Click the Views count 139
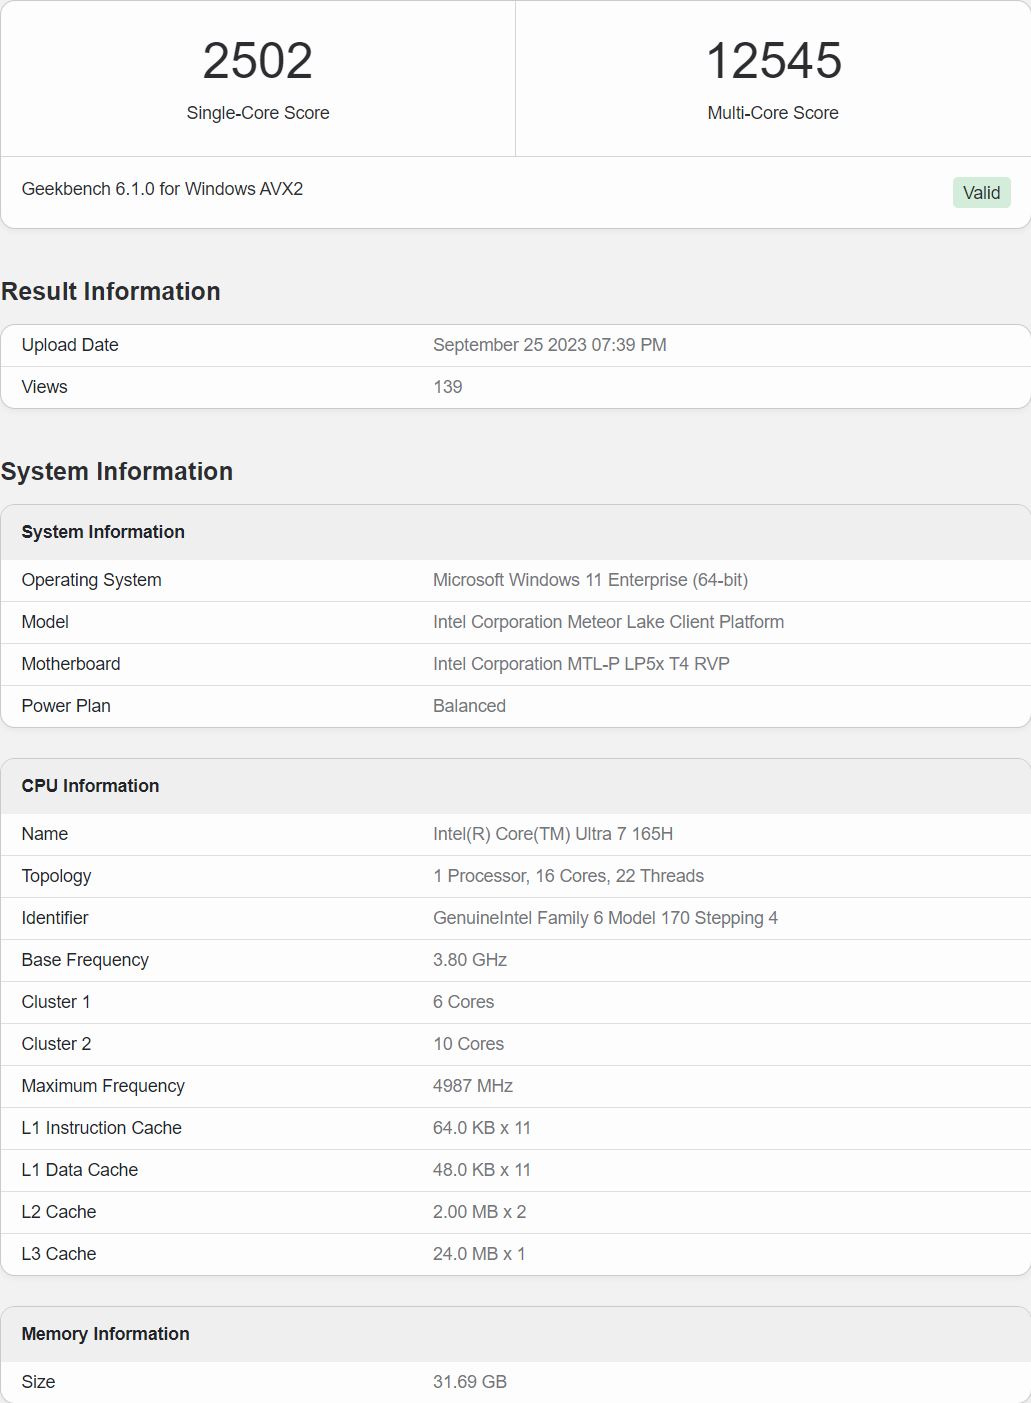 pyautogui.click(x=447, y=387)
